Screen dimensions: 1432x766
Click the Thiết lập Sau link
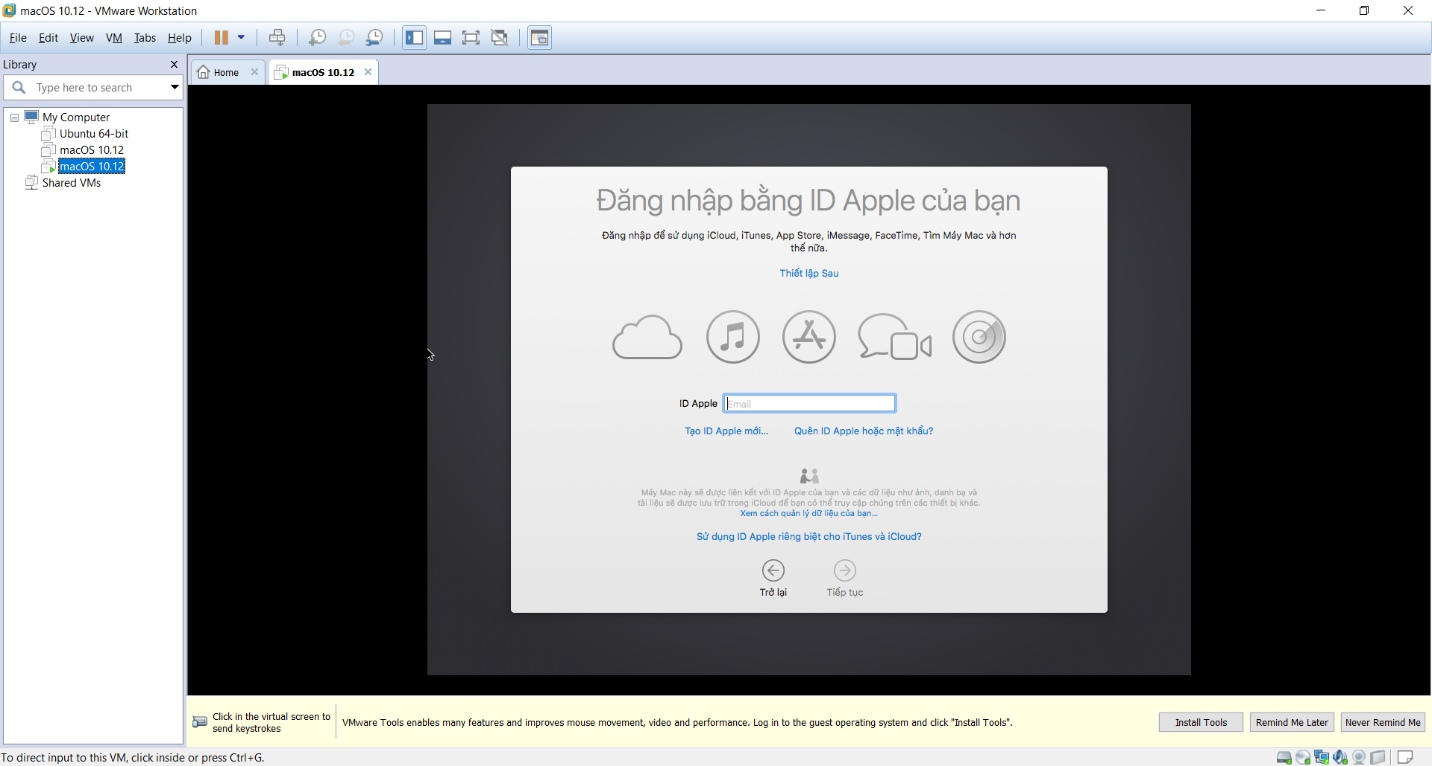(x=809, y=273)
